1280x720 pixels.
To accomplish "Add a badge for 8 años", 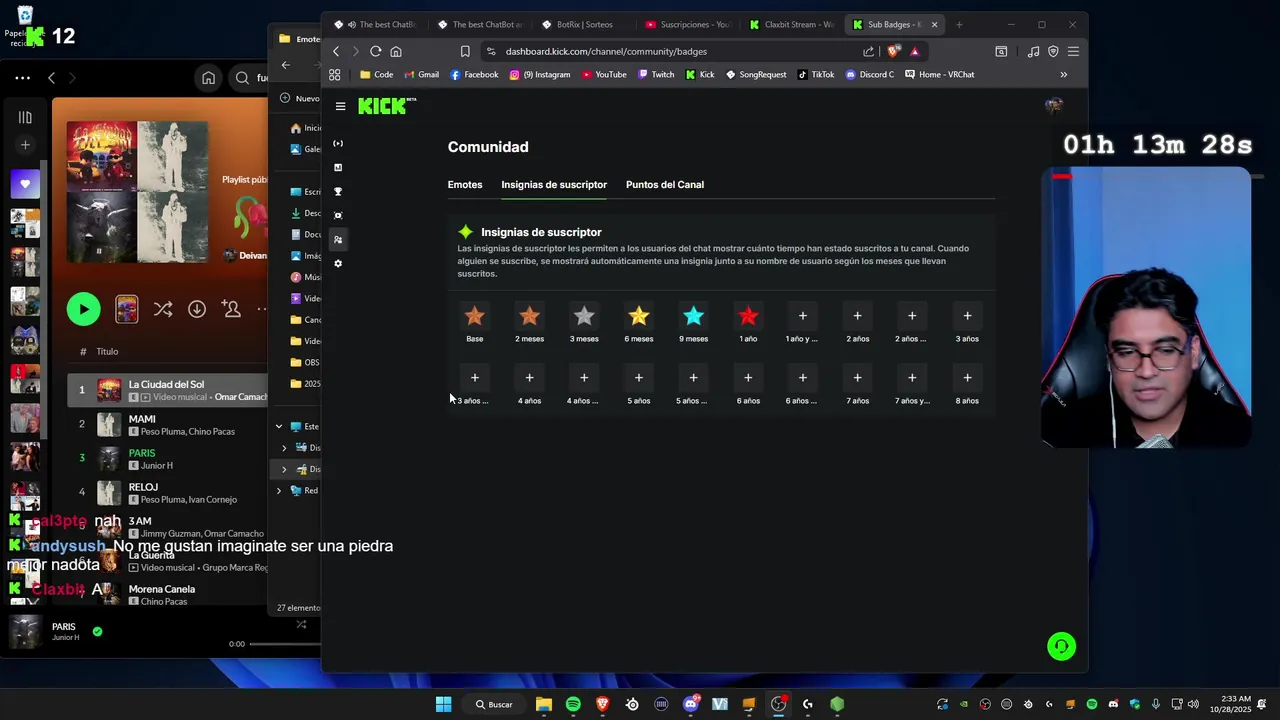I will point(967,378).
